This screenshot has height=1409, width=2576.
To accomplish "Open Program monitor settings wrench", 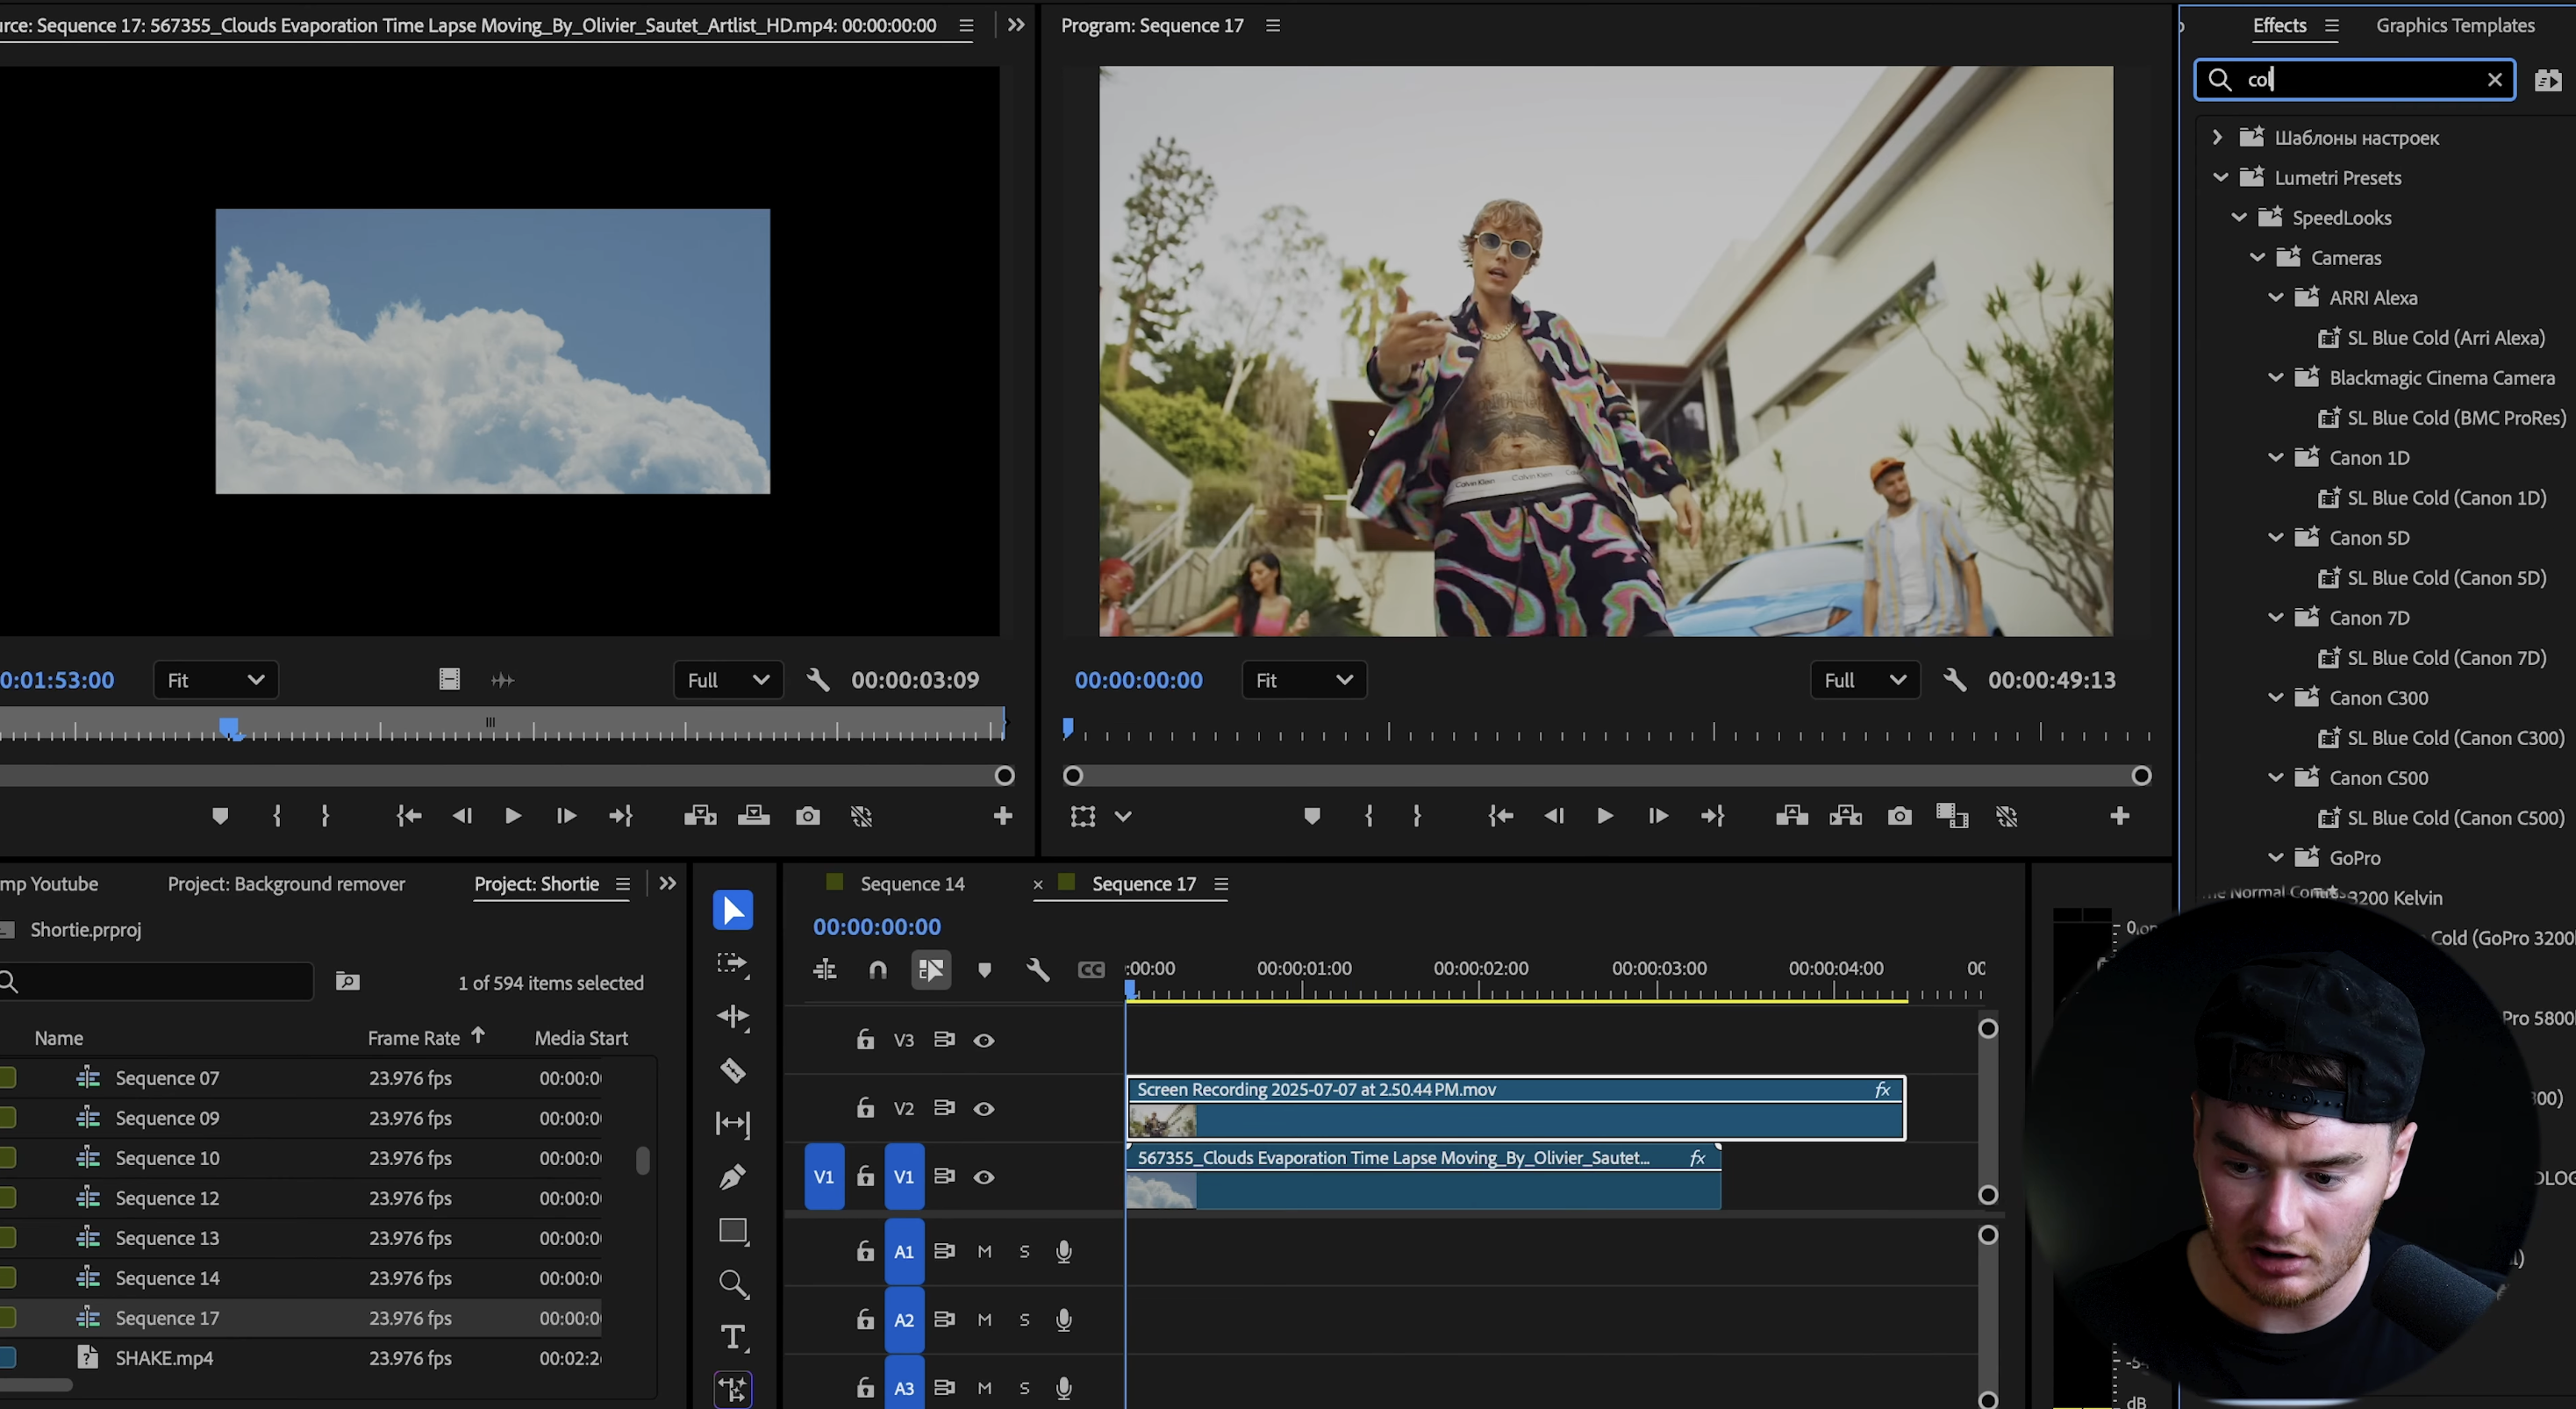I will tap(1954, 680).
